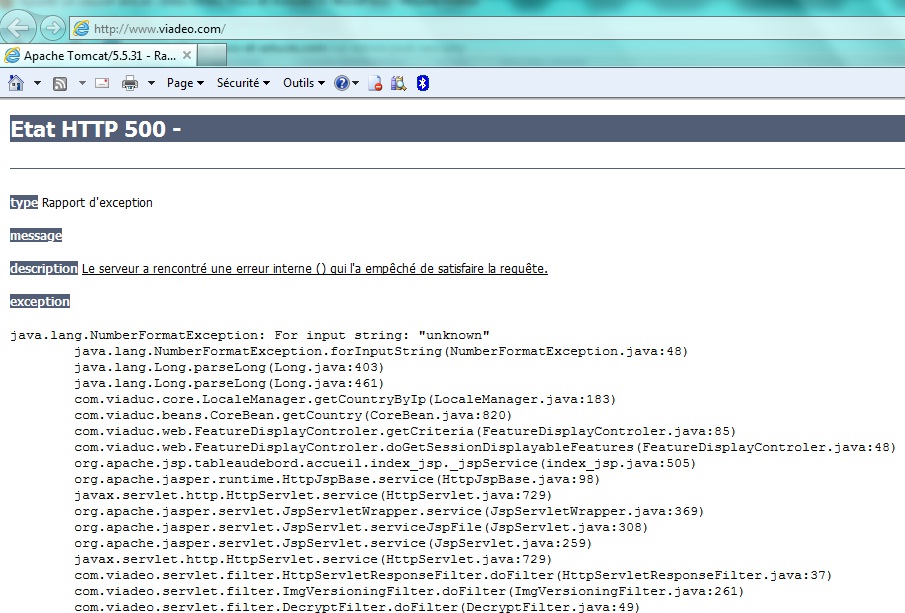Image resolution: width=905 pixels, height=613 pixels.
Task: Click the HttpJspBase.service line
Action: [337, 479]
